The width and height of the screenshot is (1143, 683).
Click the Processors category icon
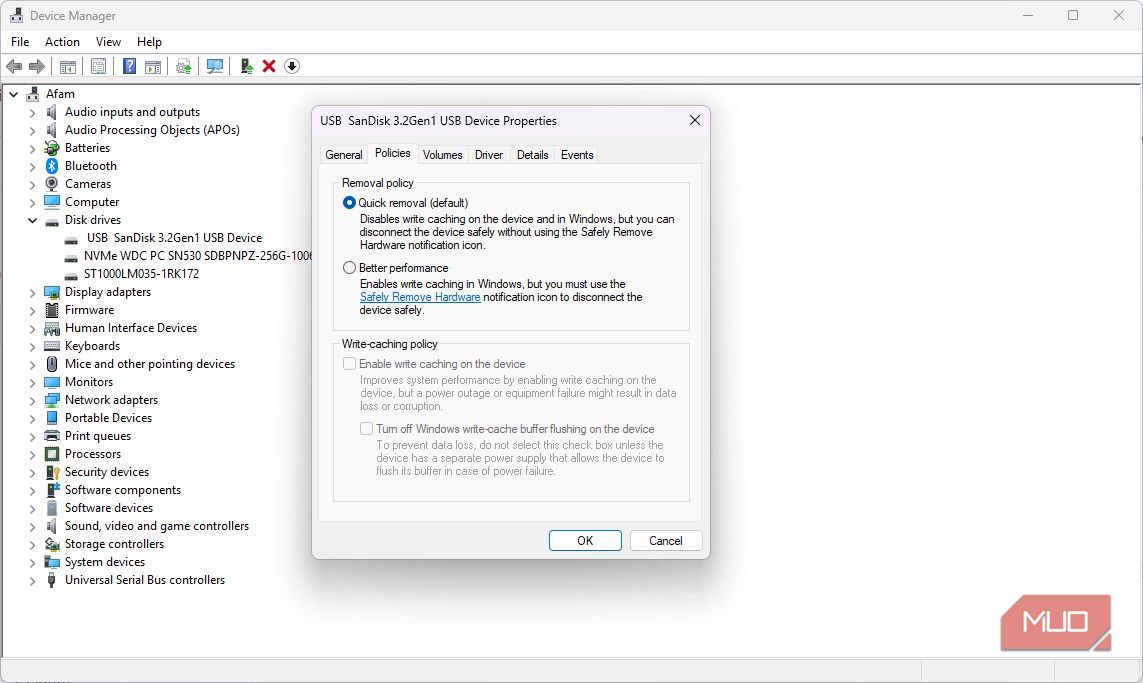(52, 454)
